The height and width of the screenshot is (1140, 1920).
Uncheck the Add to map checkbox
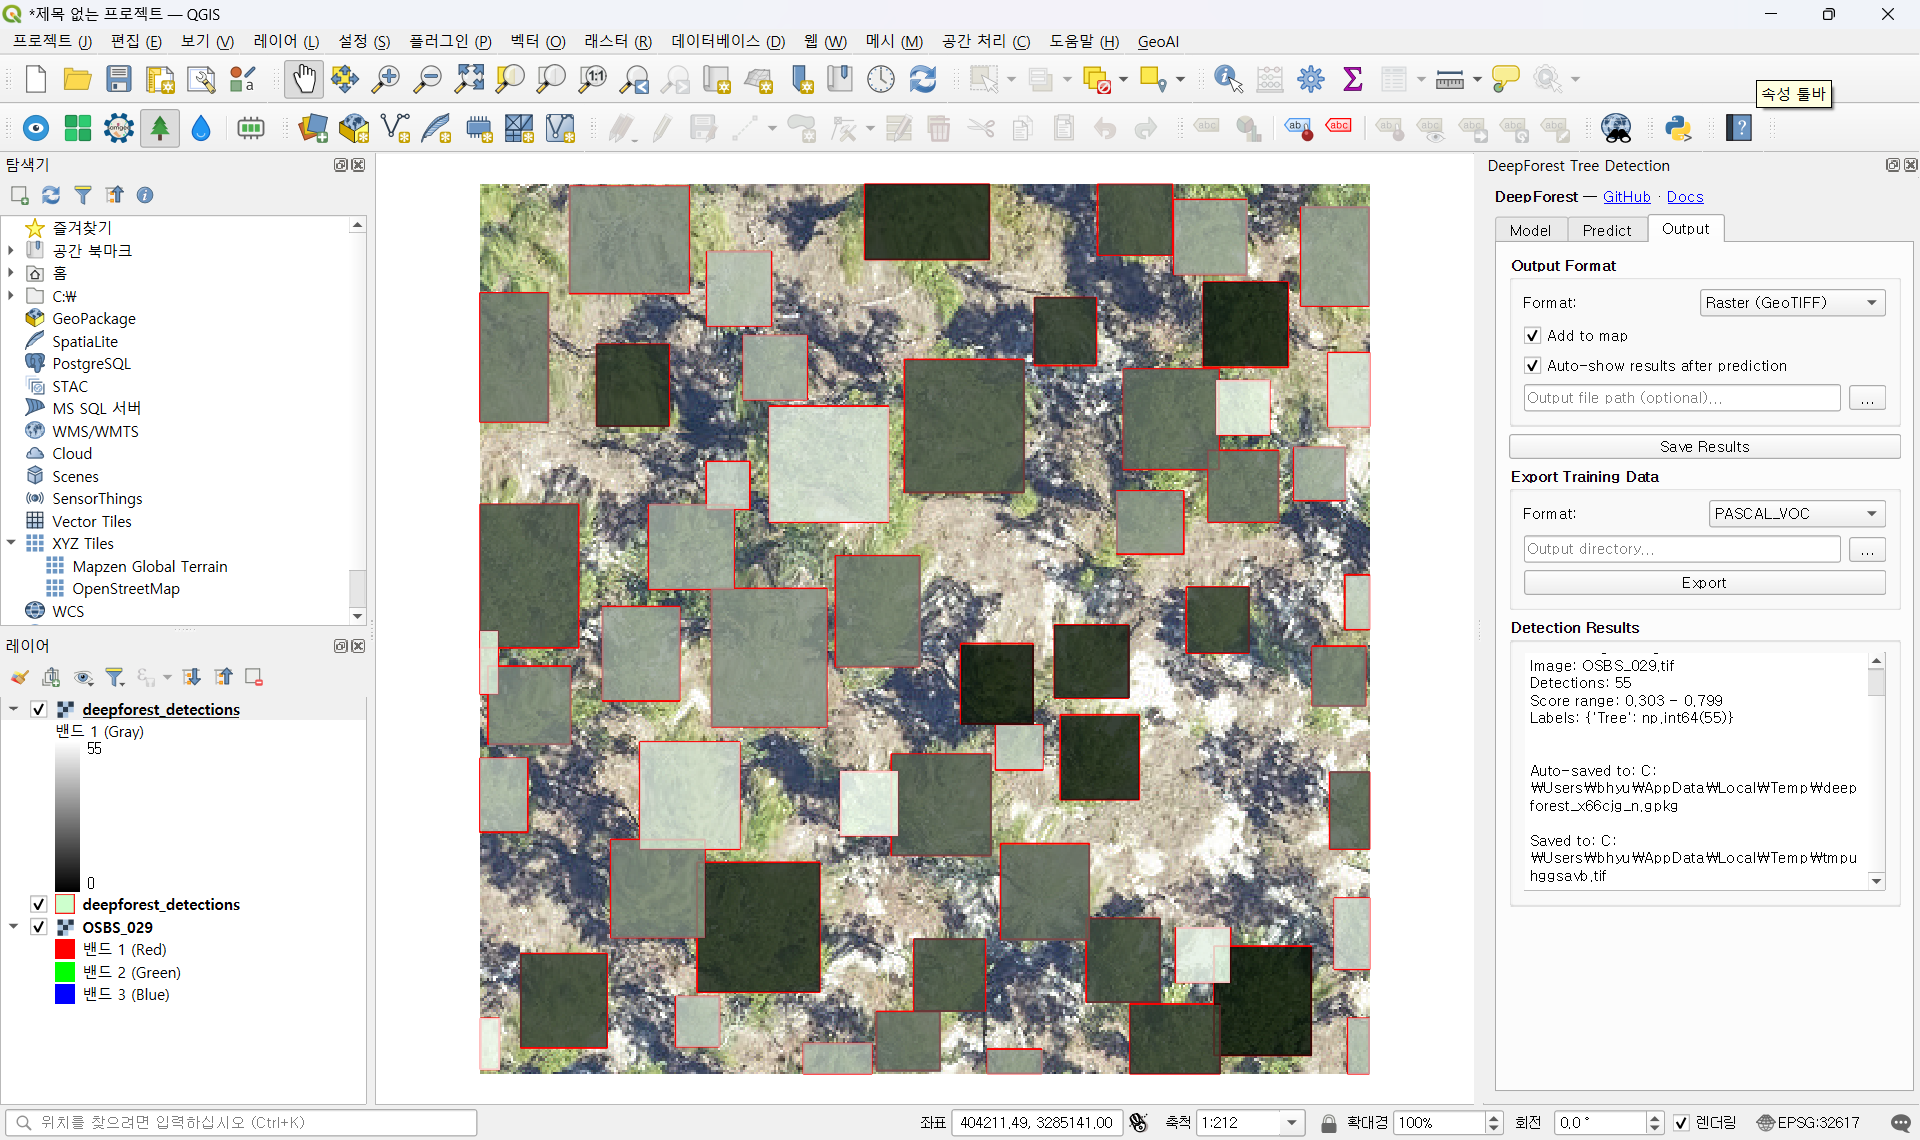1532,336
